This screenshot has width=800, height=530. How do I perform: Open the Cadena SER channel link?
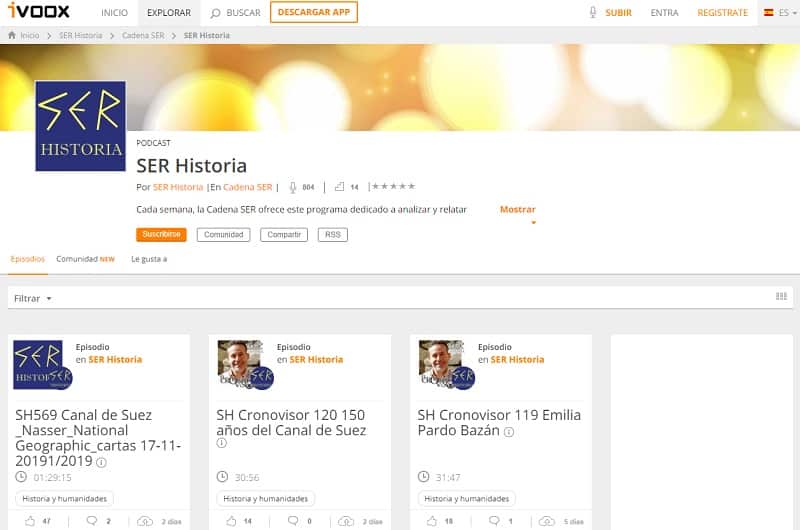click(248, 187)
